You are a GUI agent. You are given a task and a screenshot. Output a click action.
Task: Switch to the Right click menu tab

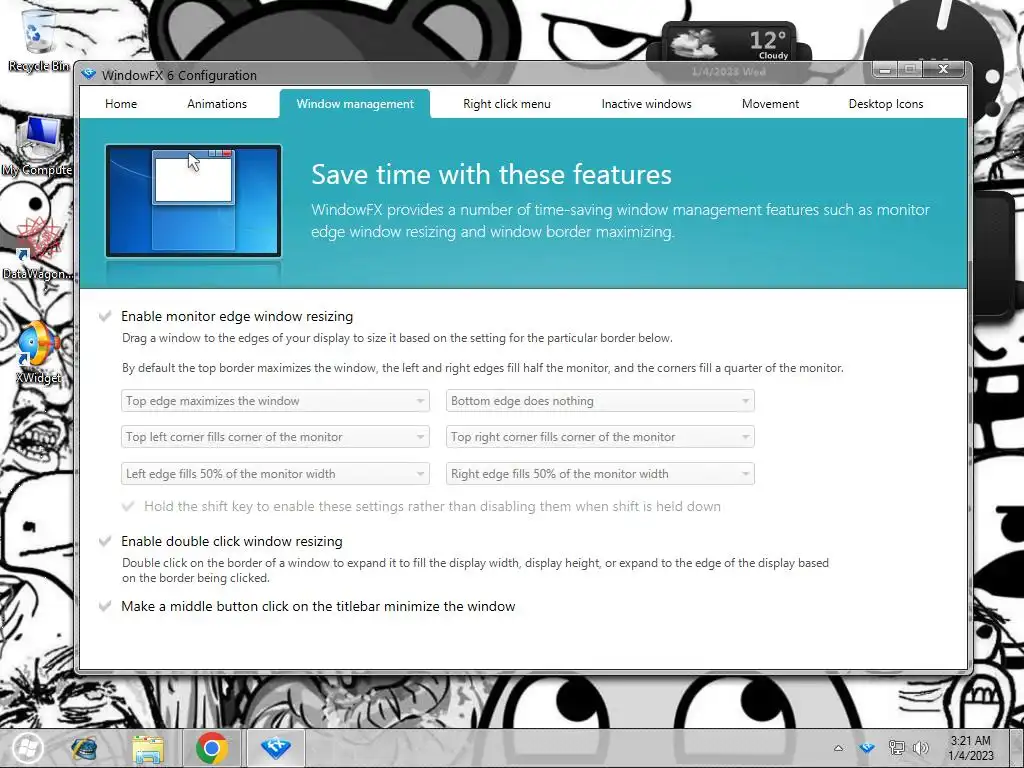(x=507, y=104)
